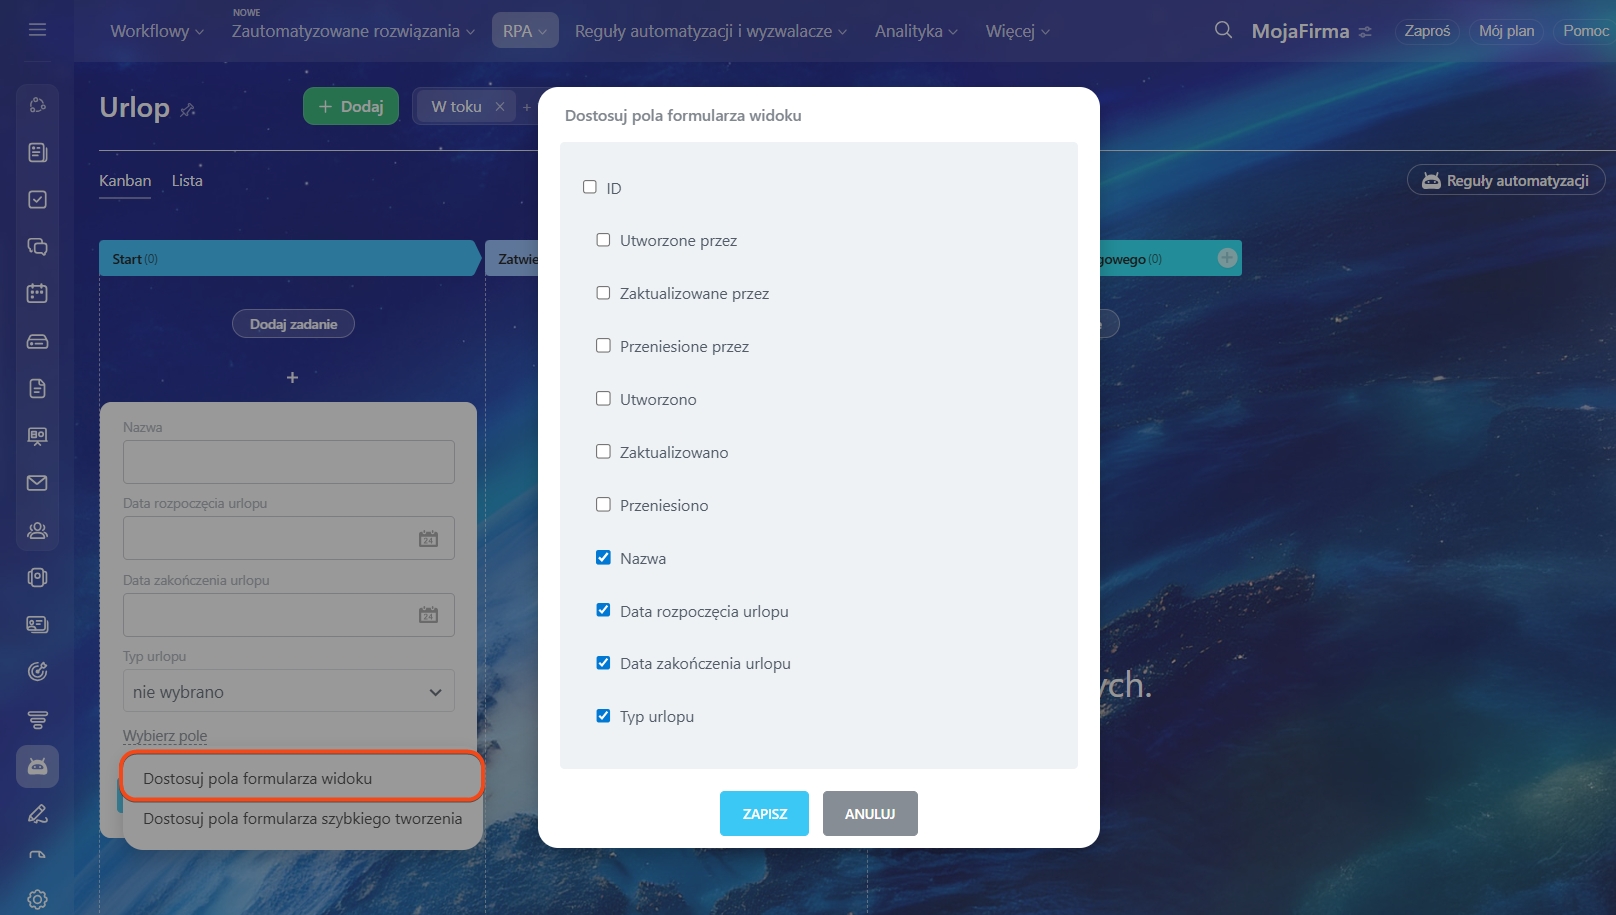This screenshot has width=1616, height=915.
Task: Open the workgroups people icon in sidebar
Action: 37,530
